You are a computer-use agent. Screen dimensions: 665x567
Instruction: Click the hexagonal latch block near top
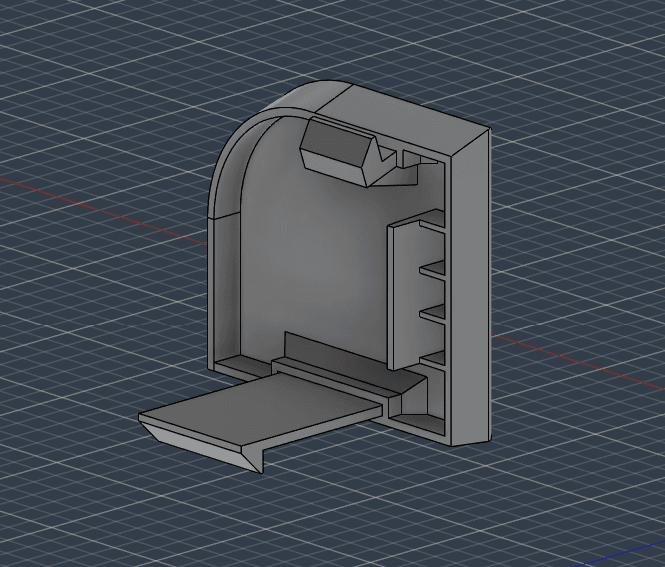[335, 153]
